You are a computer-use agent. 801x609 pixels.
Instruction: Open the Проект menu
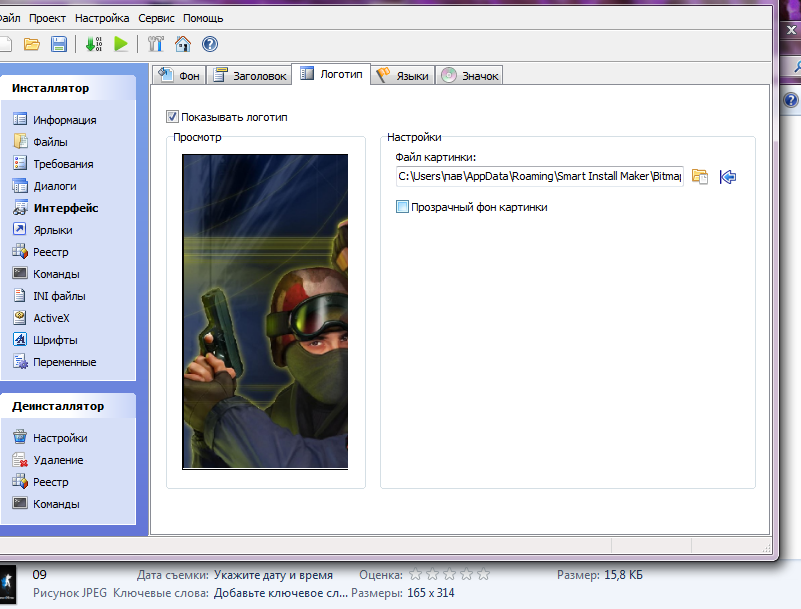click(x=47, y=18)
